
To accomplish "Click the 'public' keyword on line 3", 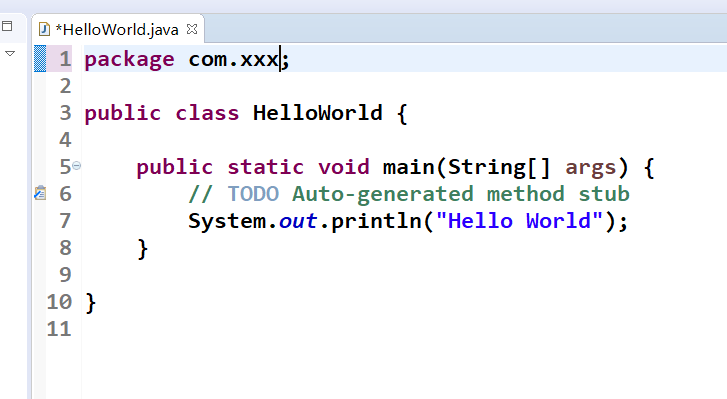I will [123, 114].
